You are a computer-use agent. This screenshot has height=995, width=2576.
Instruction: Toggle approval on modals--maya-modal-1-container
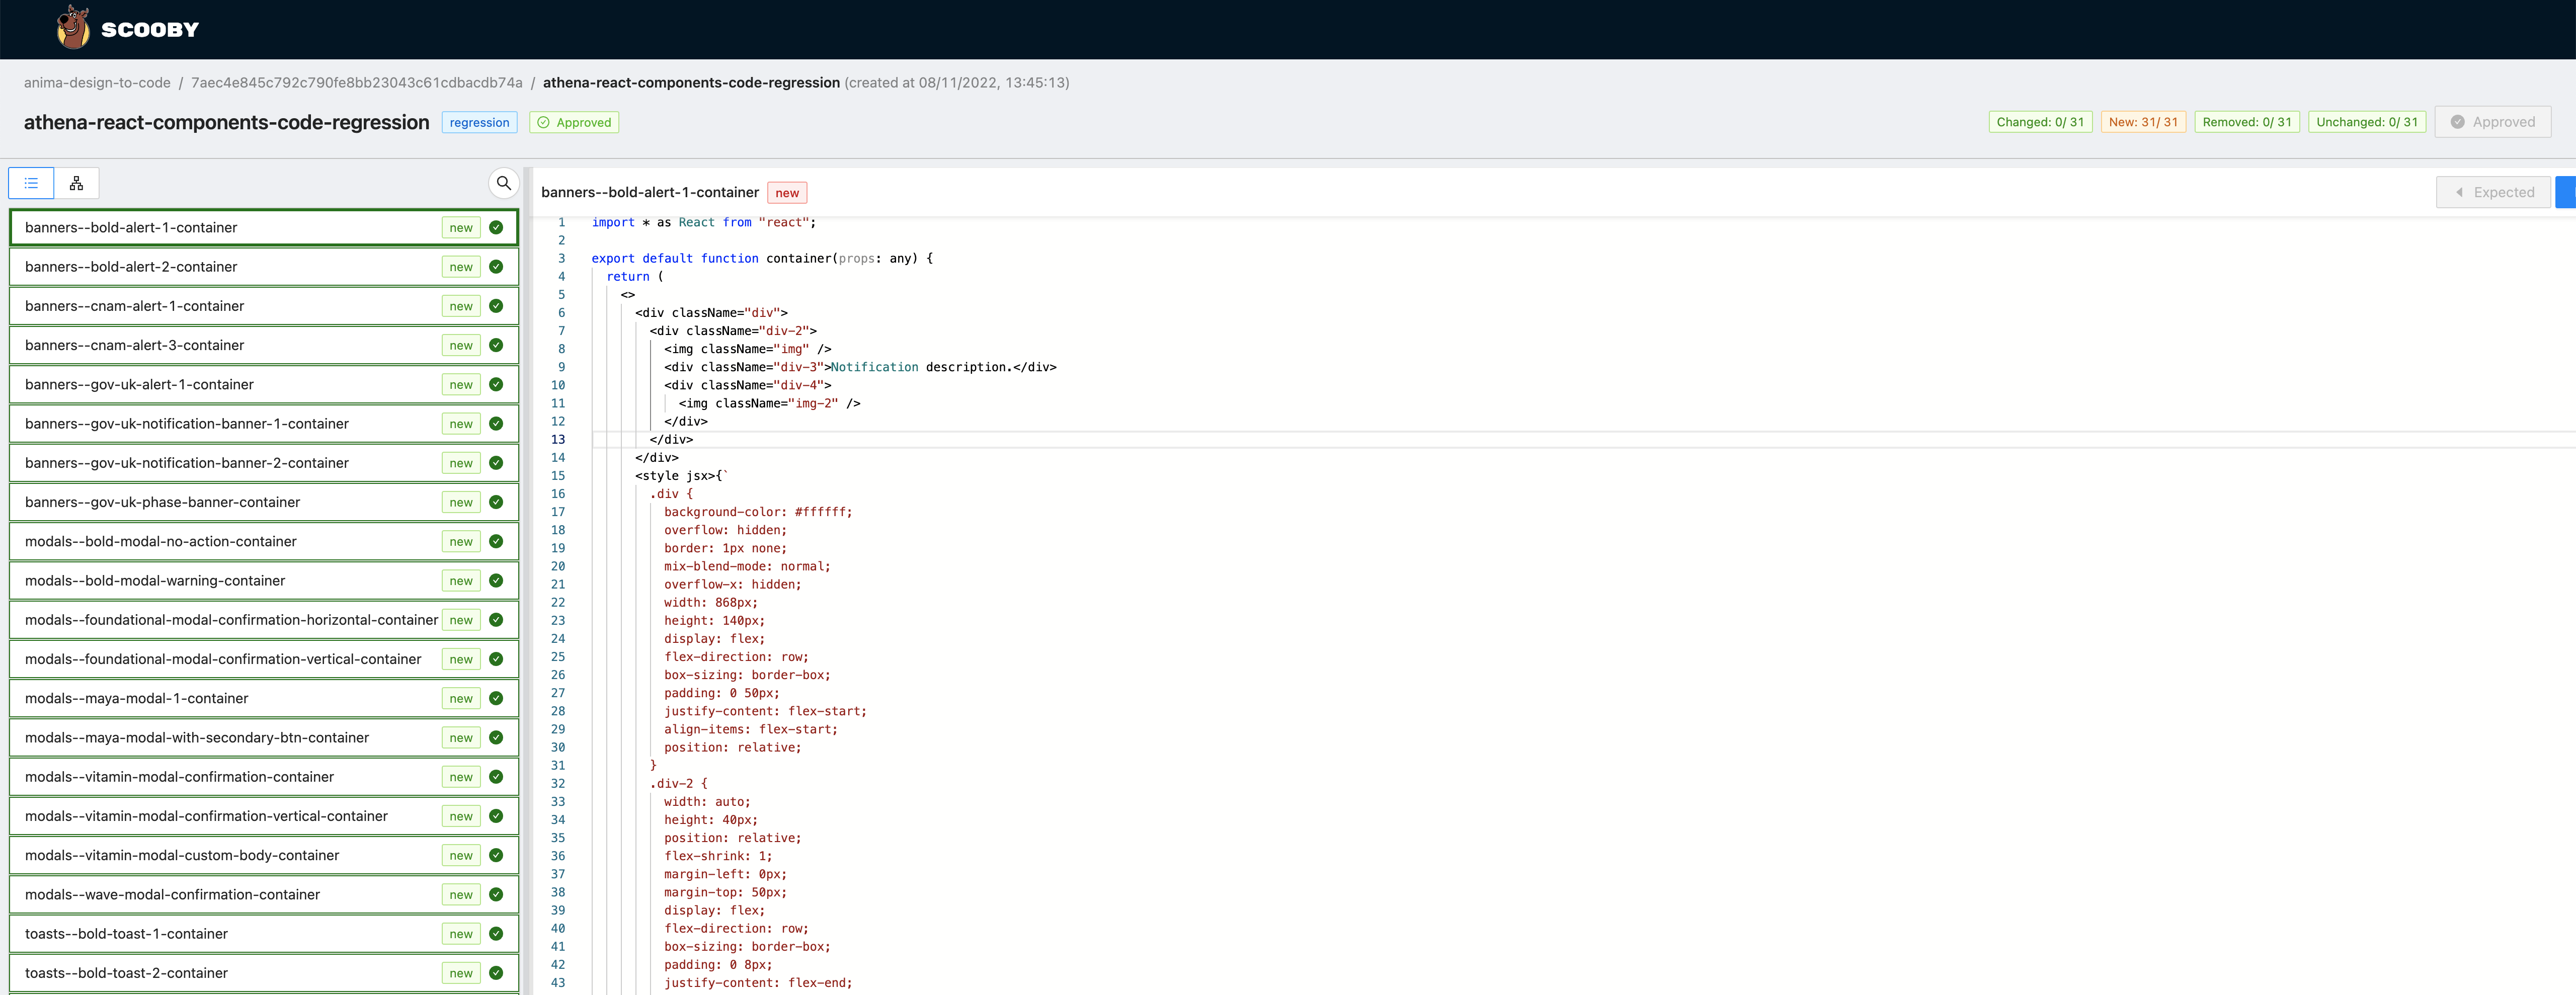(x=497, y=698)
